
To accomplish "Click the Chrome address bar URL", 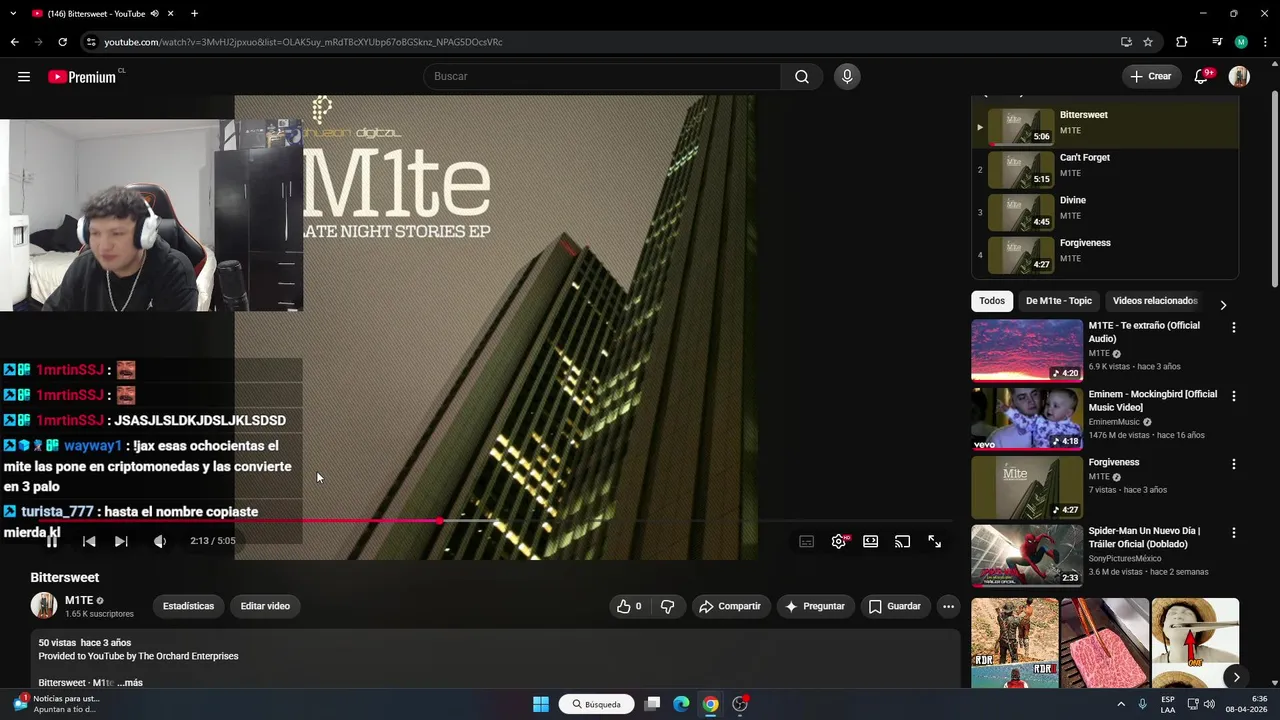I will coord(304,42).
